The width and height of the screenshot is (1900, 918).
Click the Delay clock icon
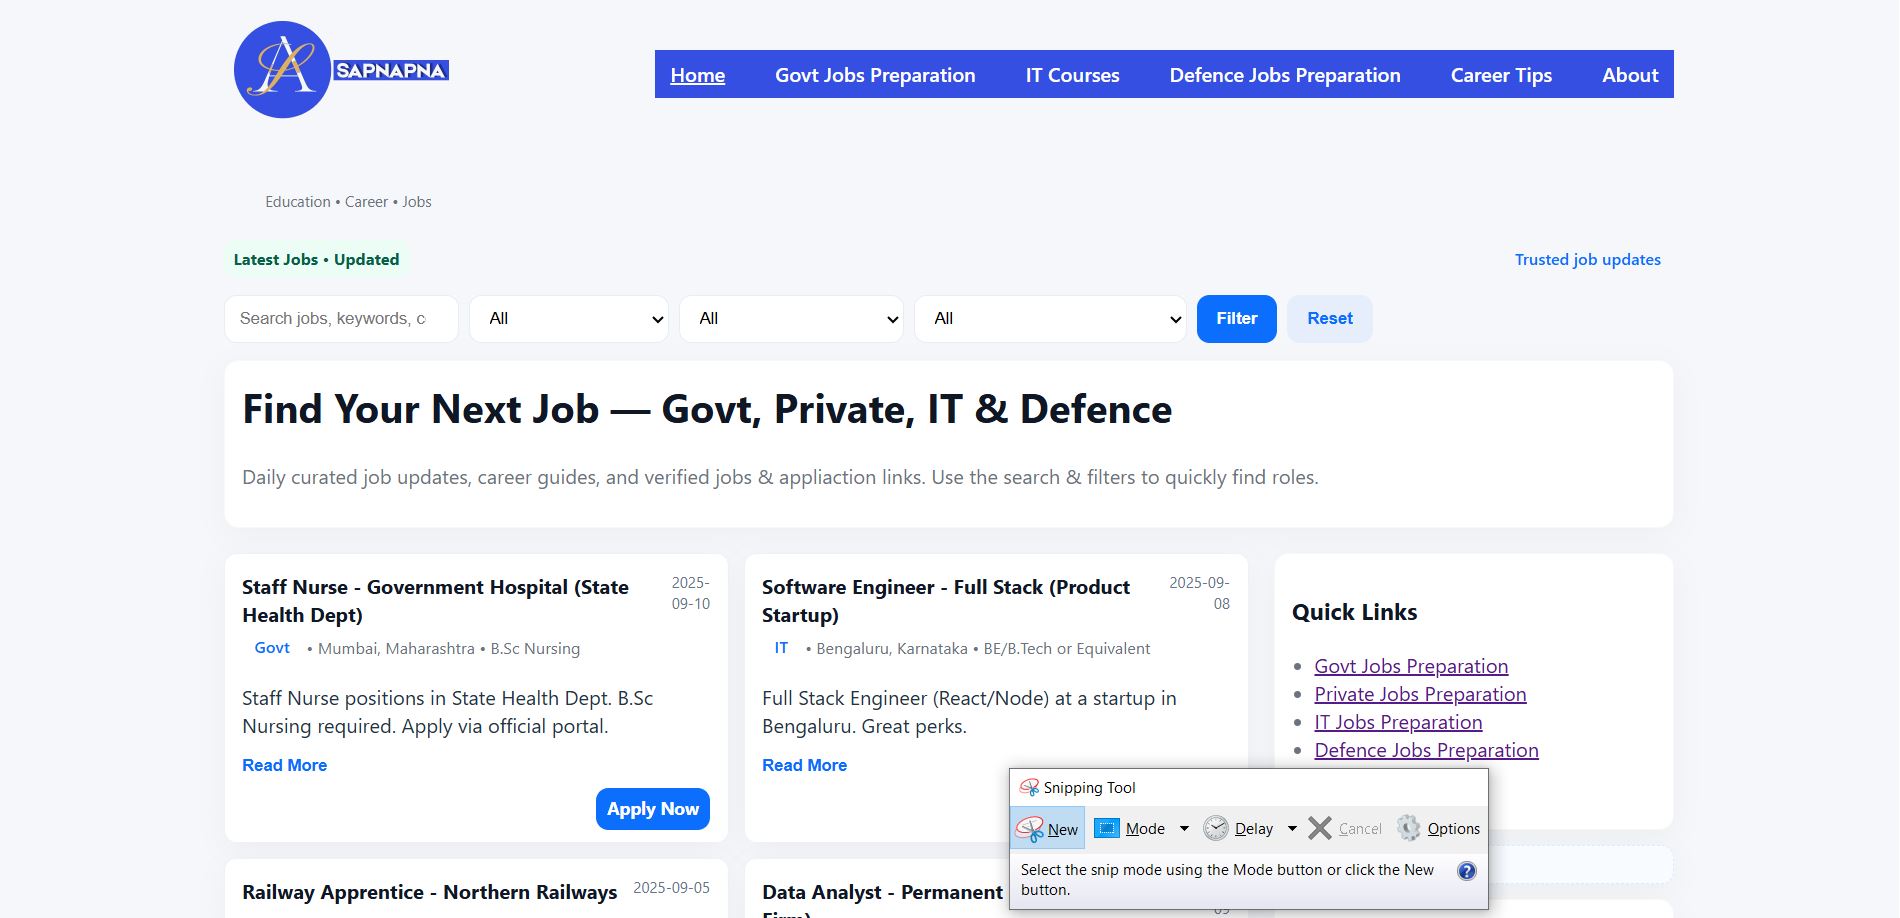click(x=1216, y=828)
